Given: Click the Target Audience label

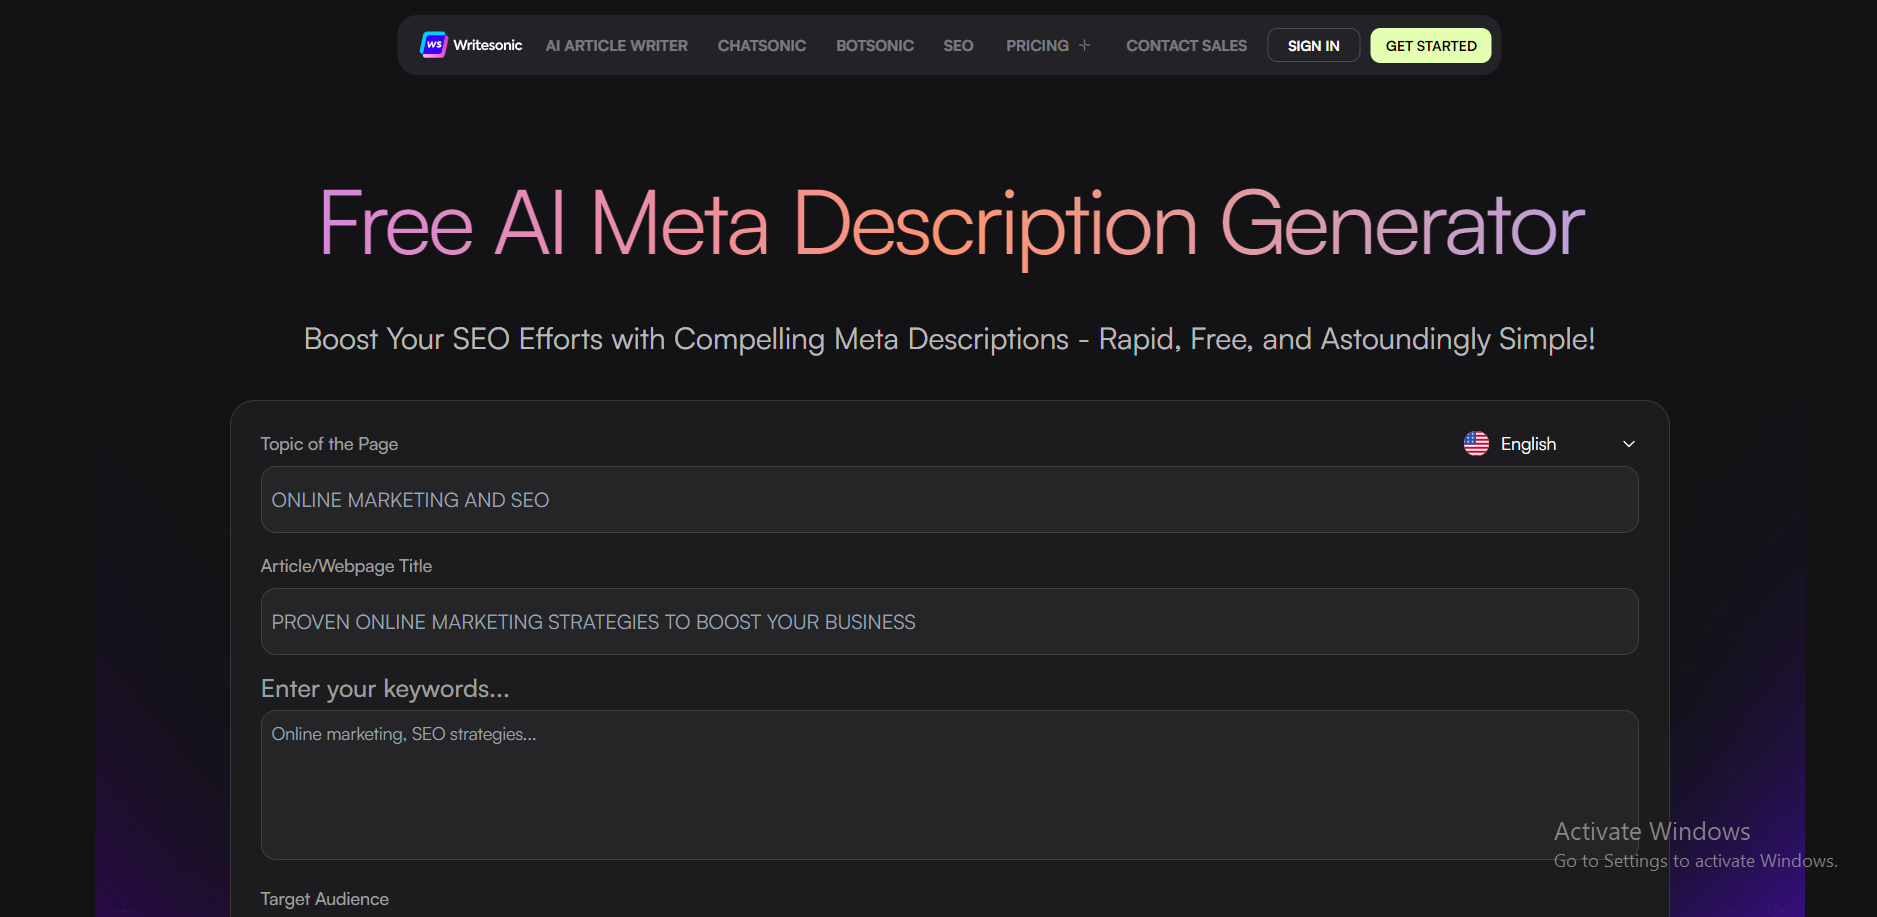Looking at the screenshot, I should [x=324, y=898].
